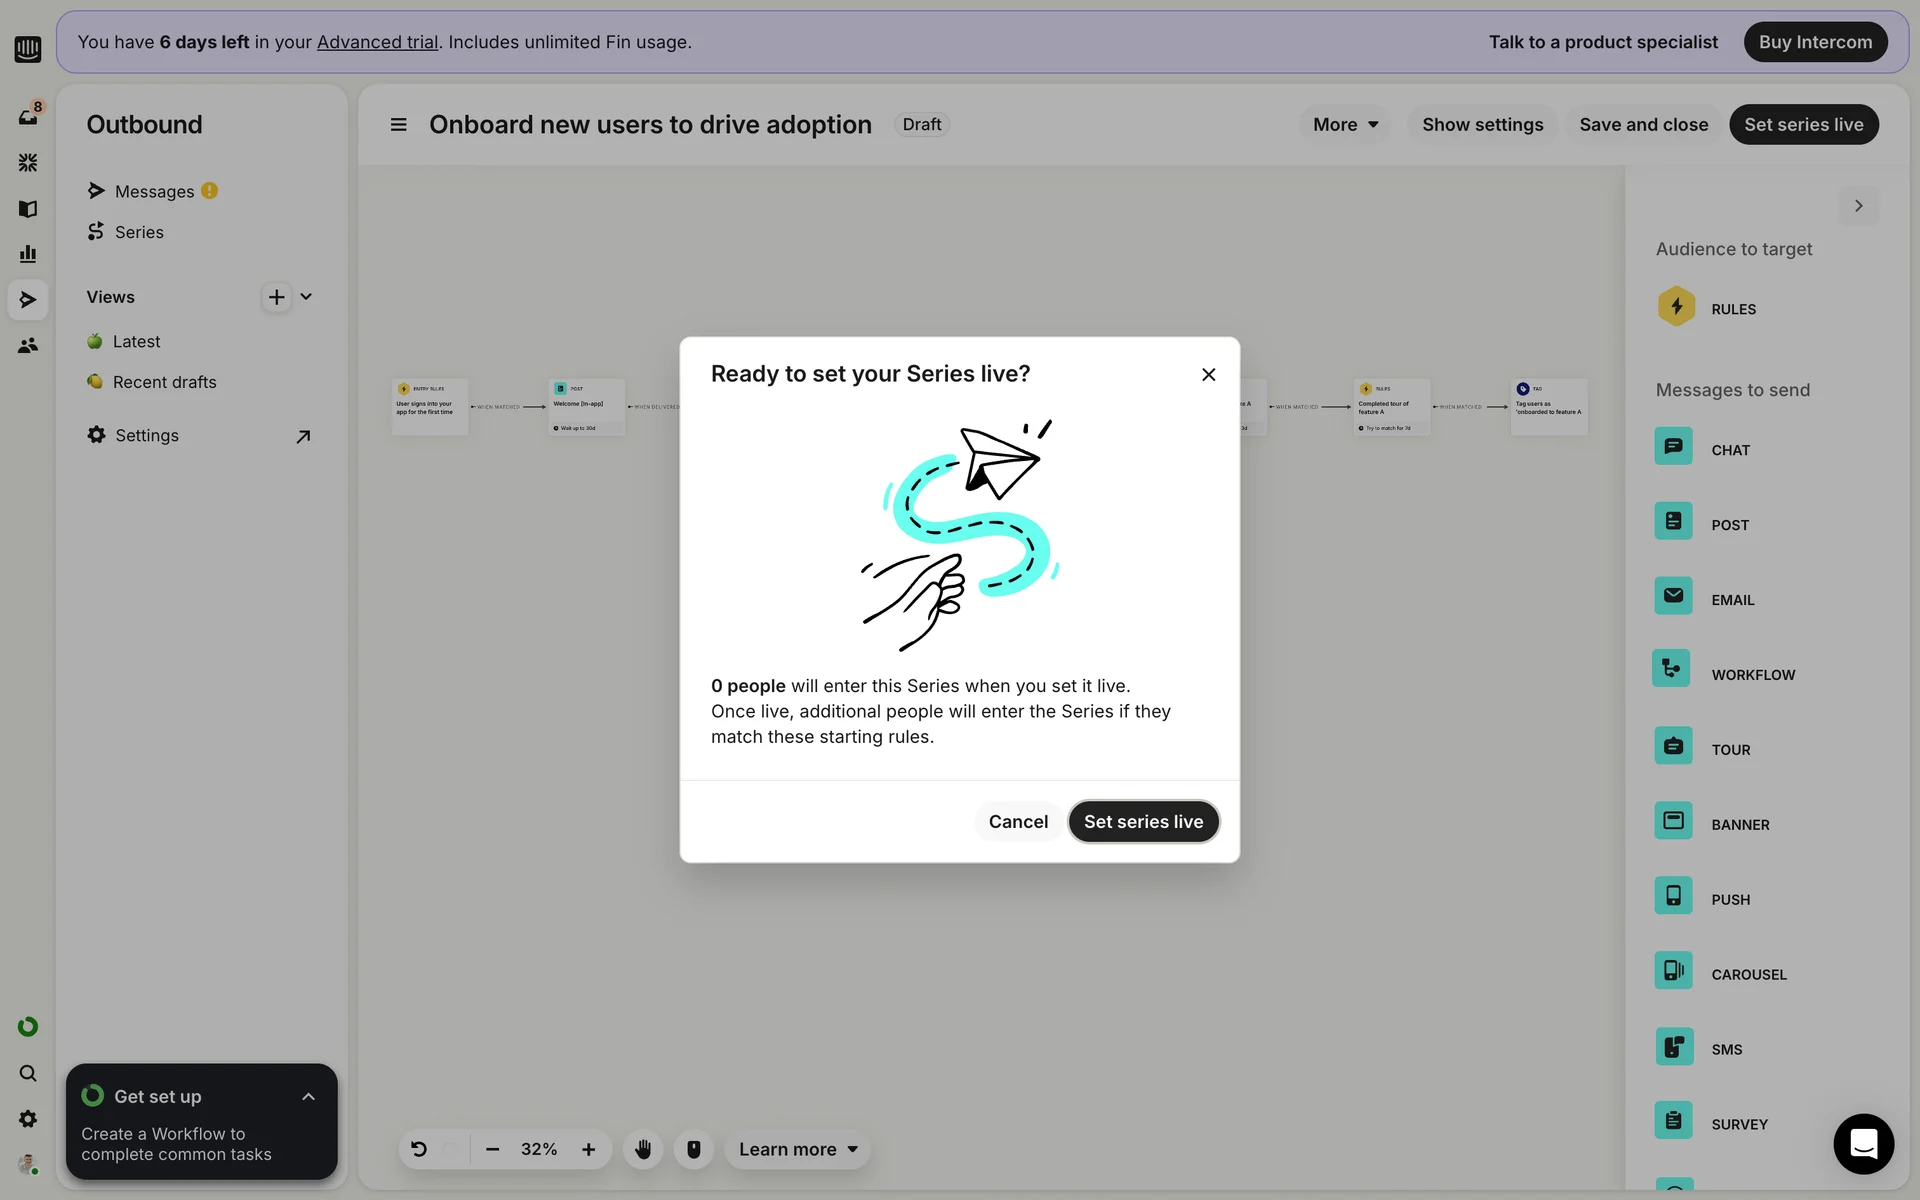
Task: Follow the Advanced trial link
Action: [x=377, y=42]
